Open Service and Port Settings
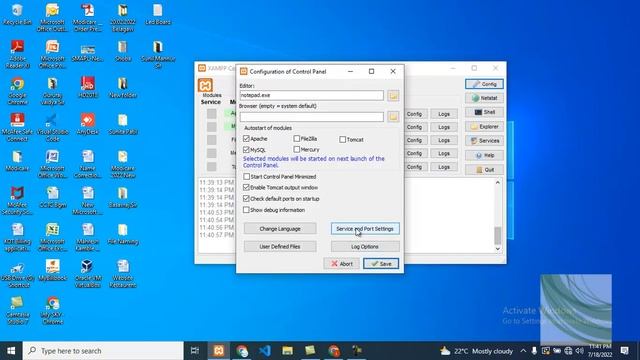The image size is (640, 360). tap(365, 229)
